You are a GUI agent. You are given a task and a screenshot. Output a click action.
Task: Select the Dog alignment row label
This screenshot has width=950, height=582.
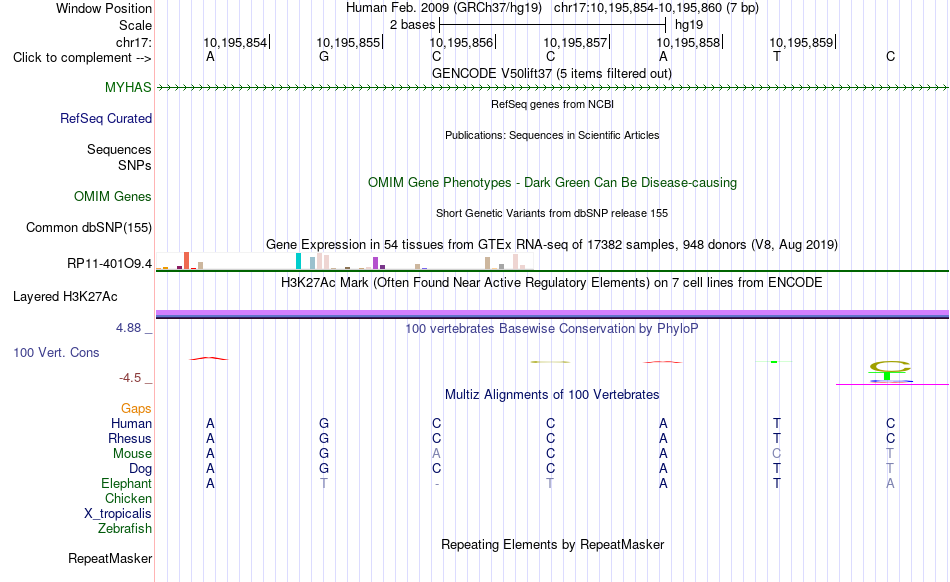[140, 469]
